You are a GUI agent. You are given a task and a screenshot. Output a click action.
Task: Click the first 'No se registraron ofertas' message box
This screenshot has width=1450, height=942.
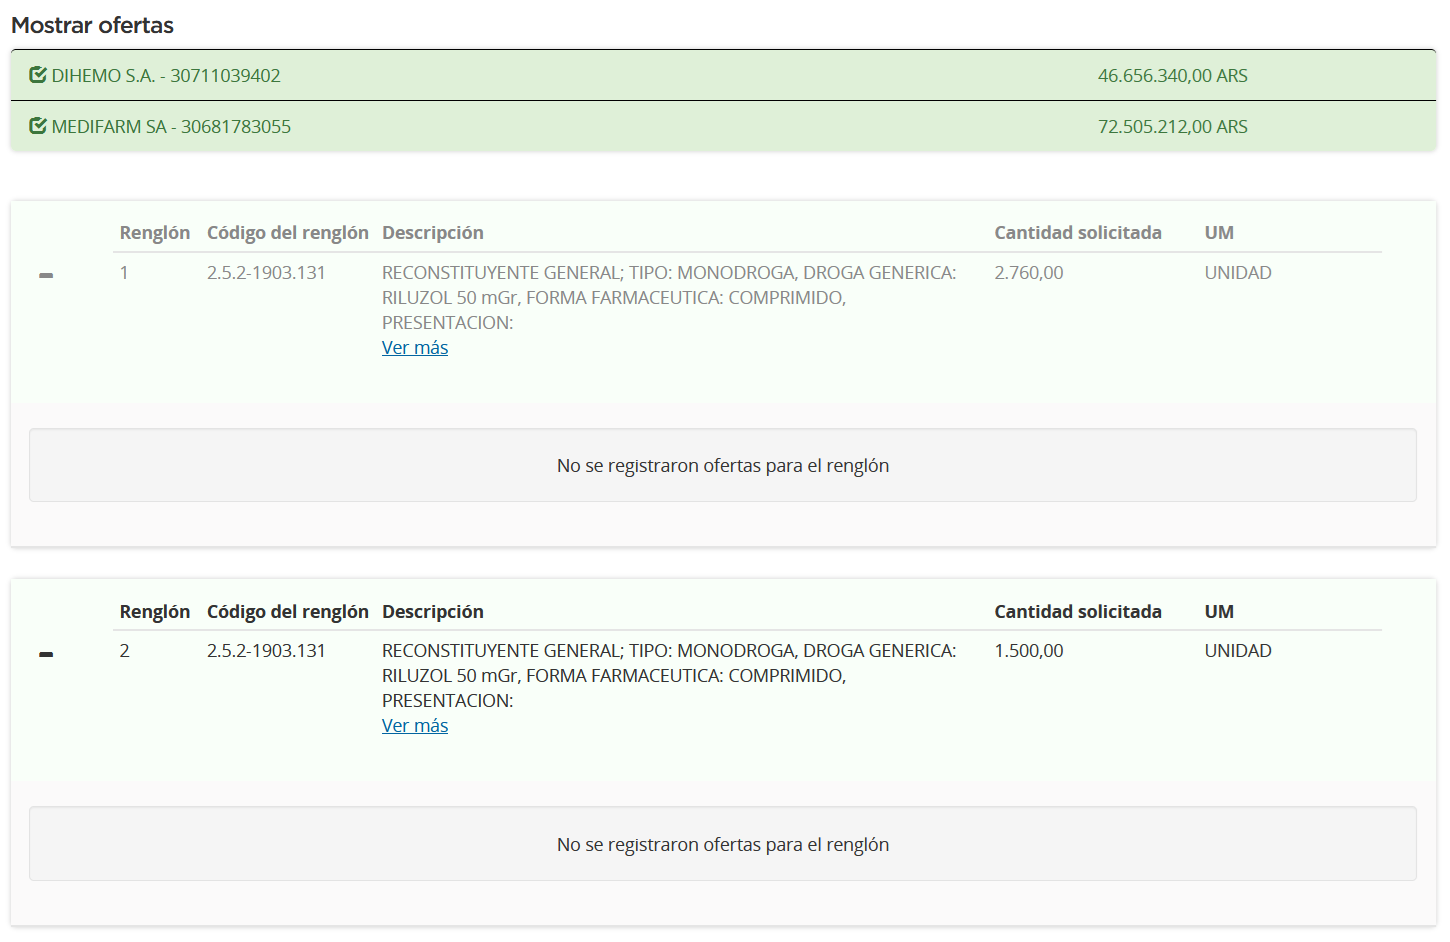click(x=723, y=465)
